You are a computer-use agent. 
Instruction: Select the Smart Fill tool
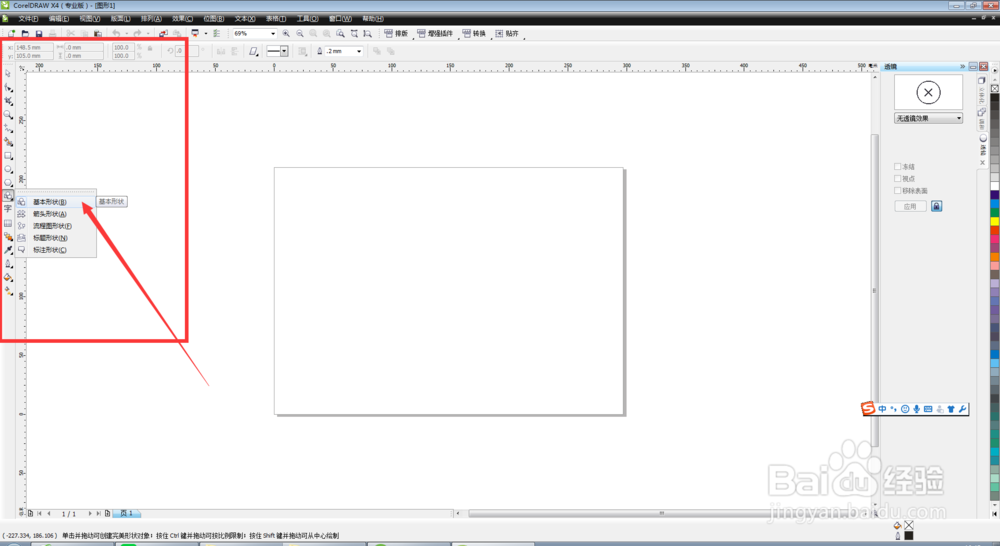click(8, 142)
